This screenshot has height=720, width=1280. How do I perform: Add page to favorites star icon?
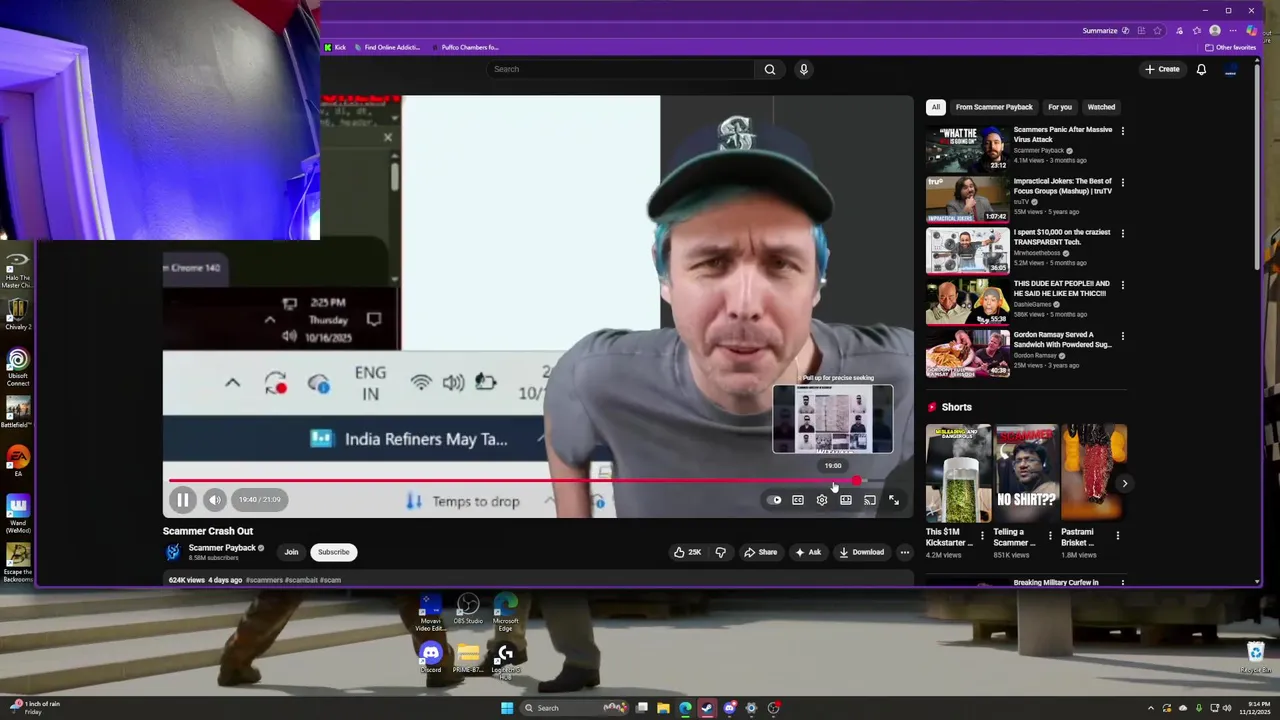coord(1157,31)
